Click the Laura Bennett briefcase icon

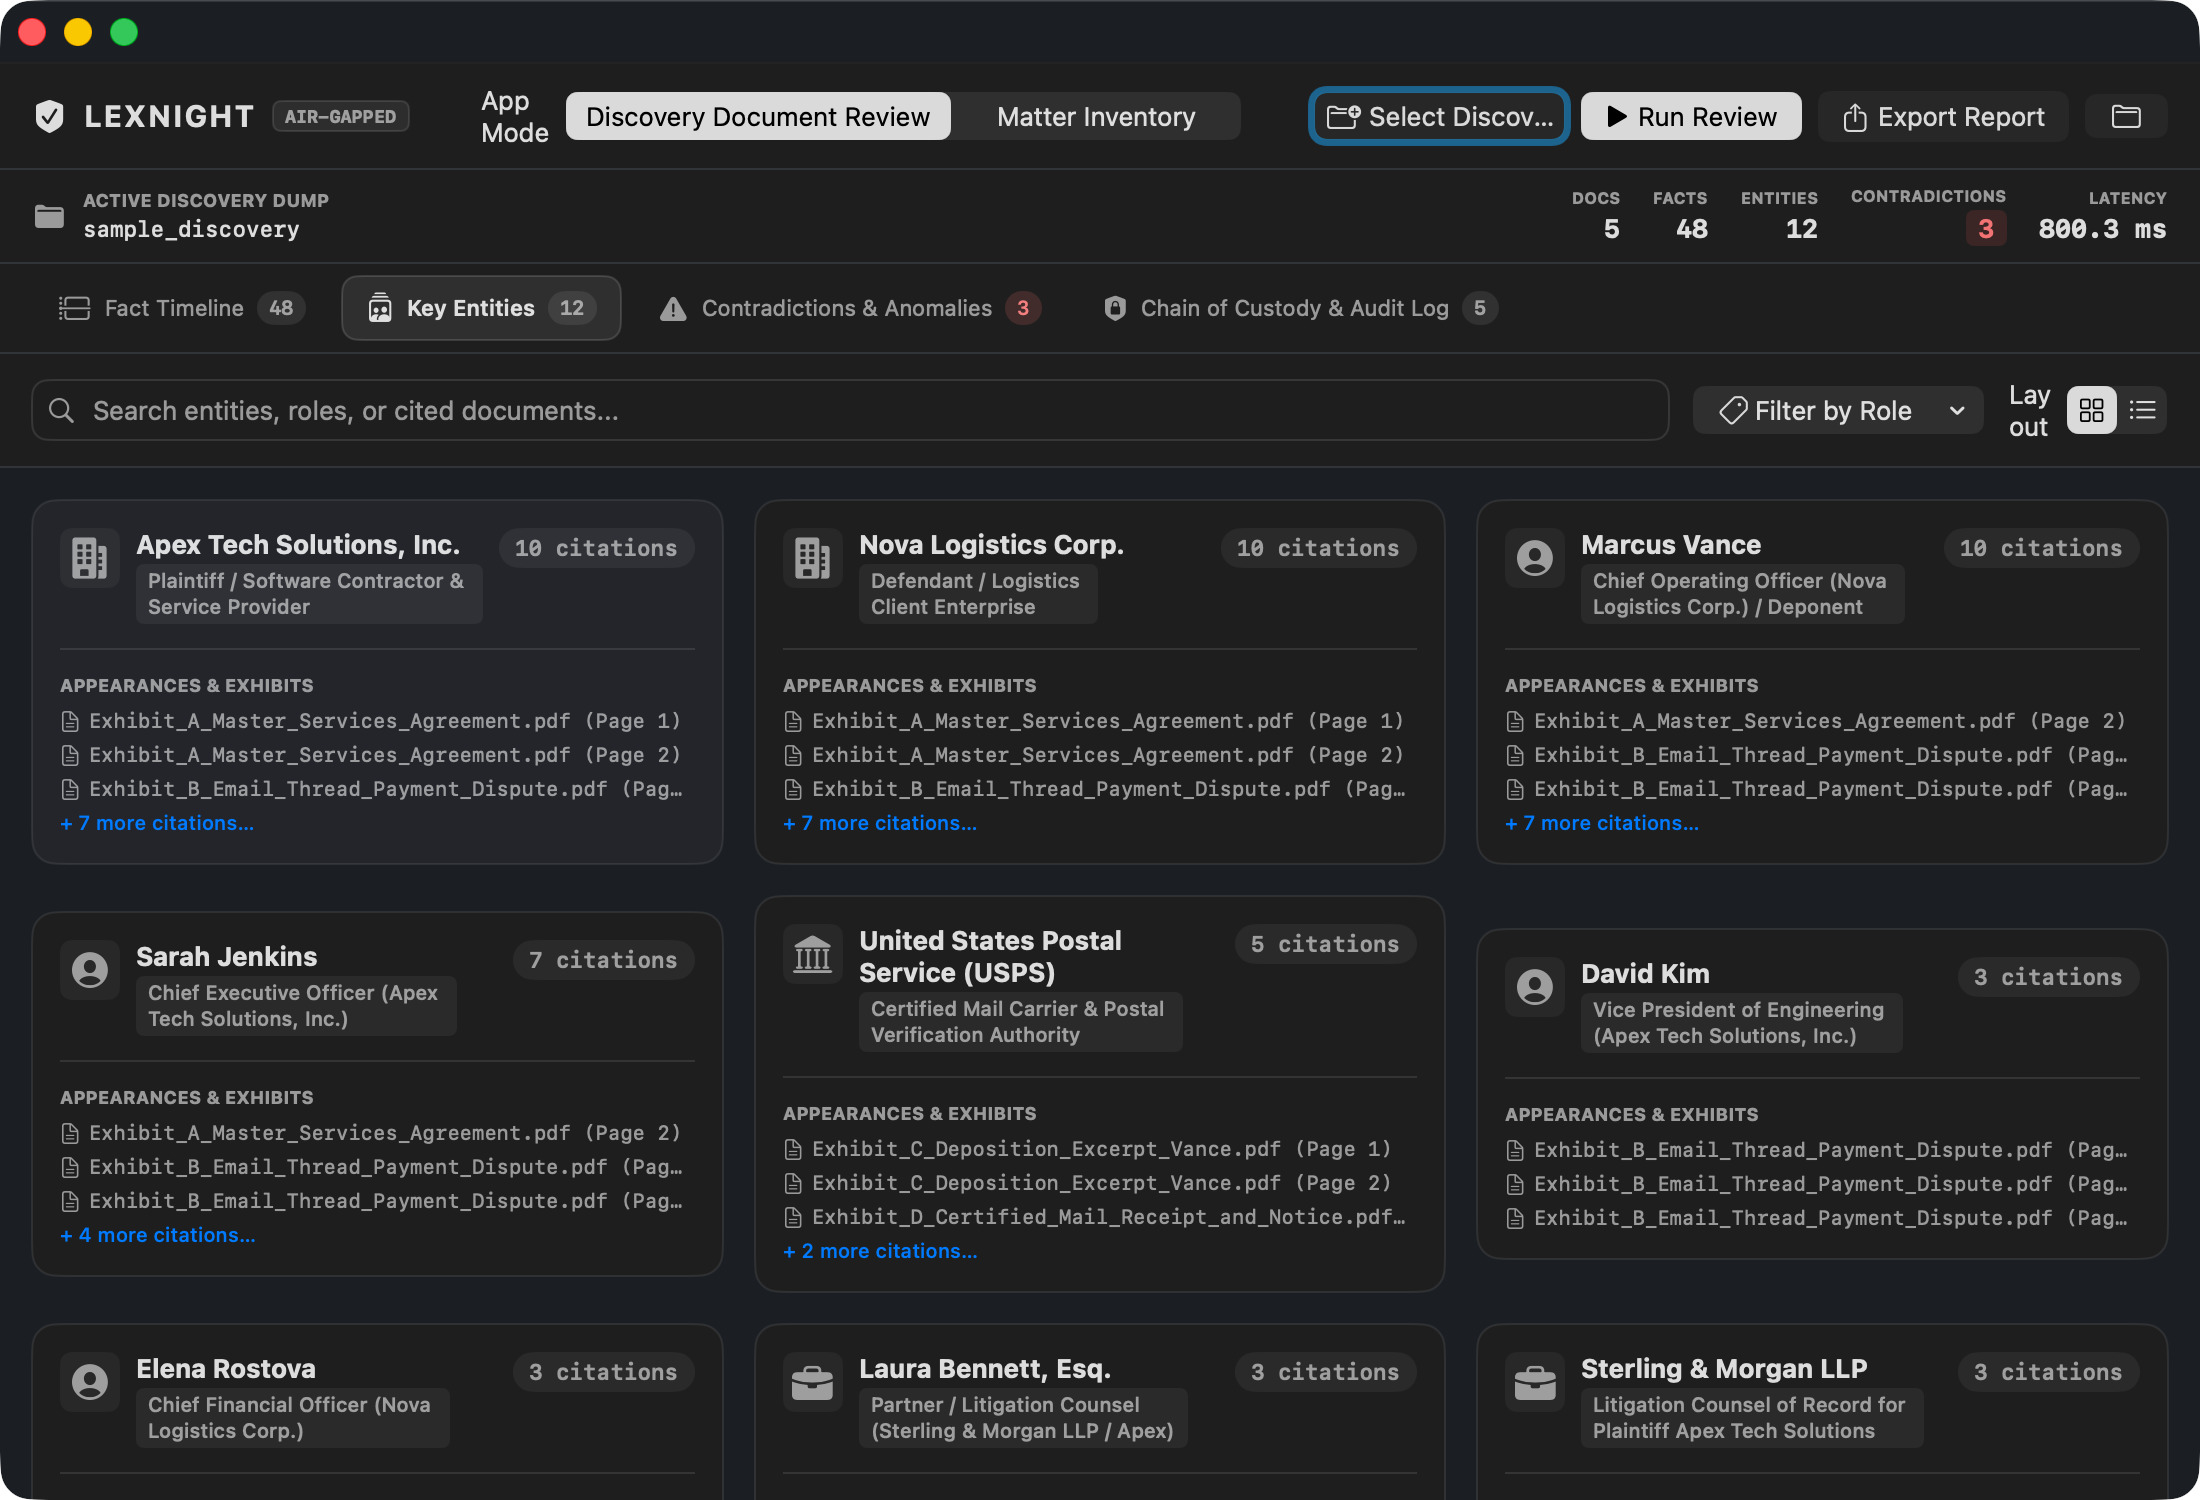click(812, 1382)
